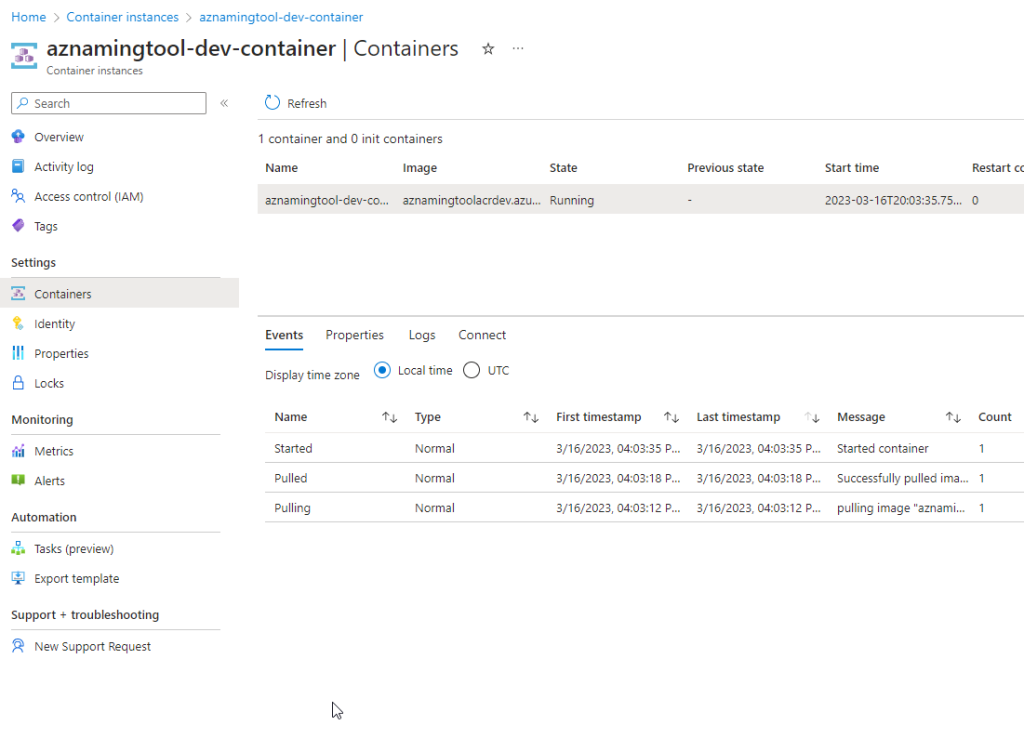
Task: Click the pulling image "aznami... message
Action: tap(901, 508)
